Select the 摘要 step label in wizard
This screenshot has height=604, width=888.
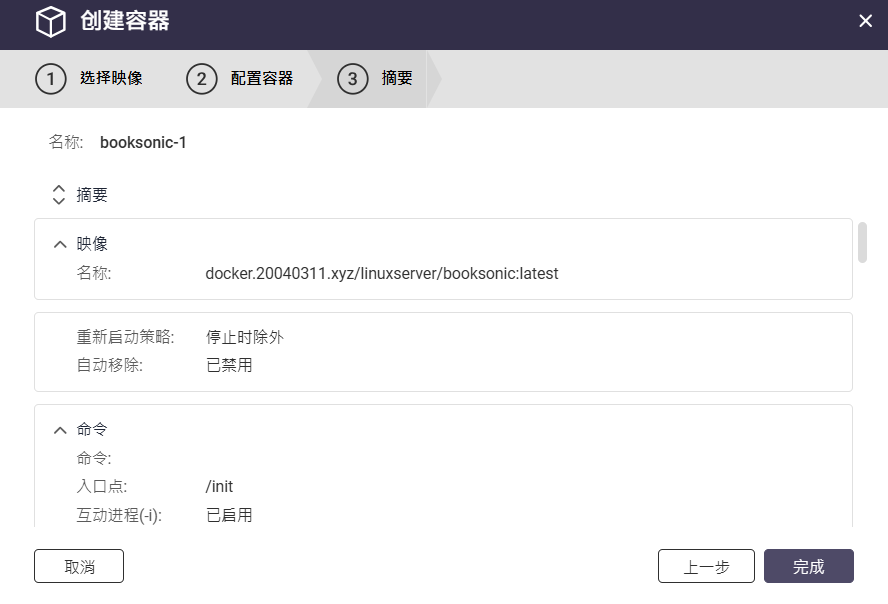point(397,78)
